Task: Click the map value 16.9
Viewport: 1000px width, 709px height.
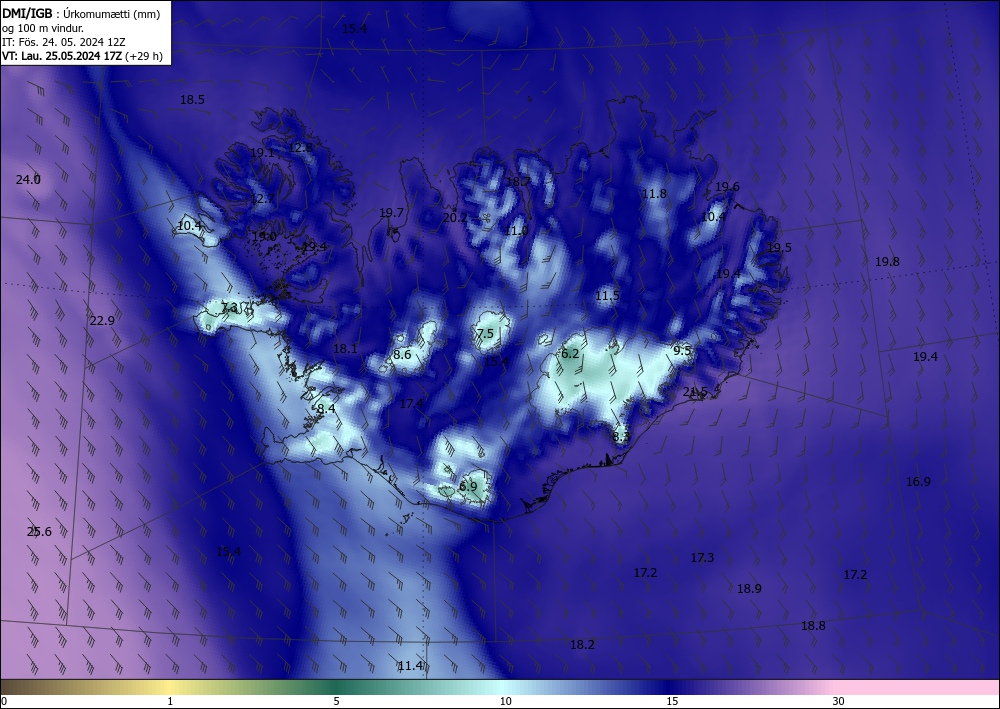Action: [x=918, y=482]
